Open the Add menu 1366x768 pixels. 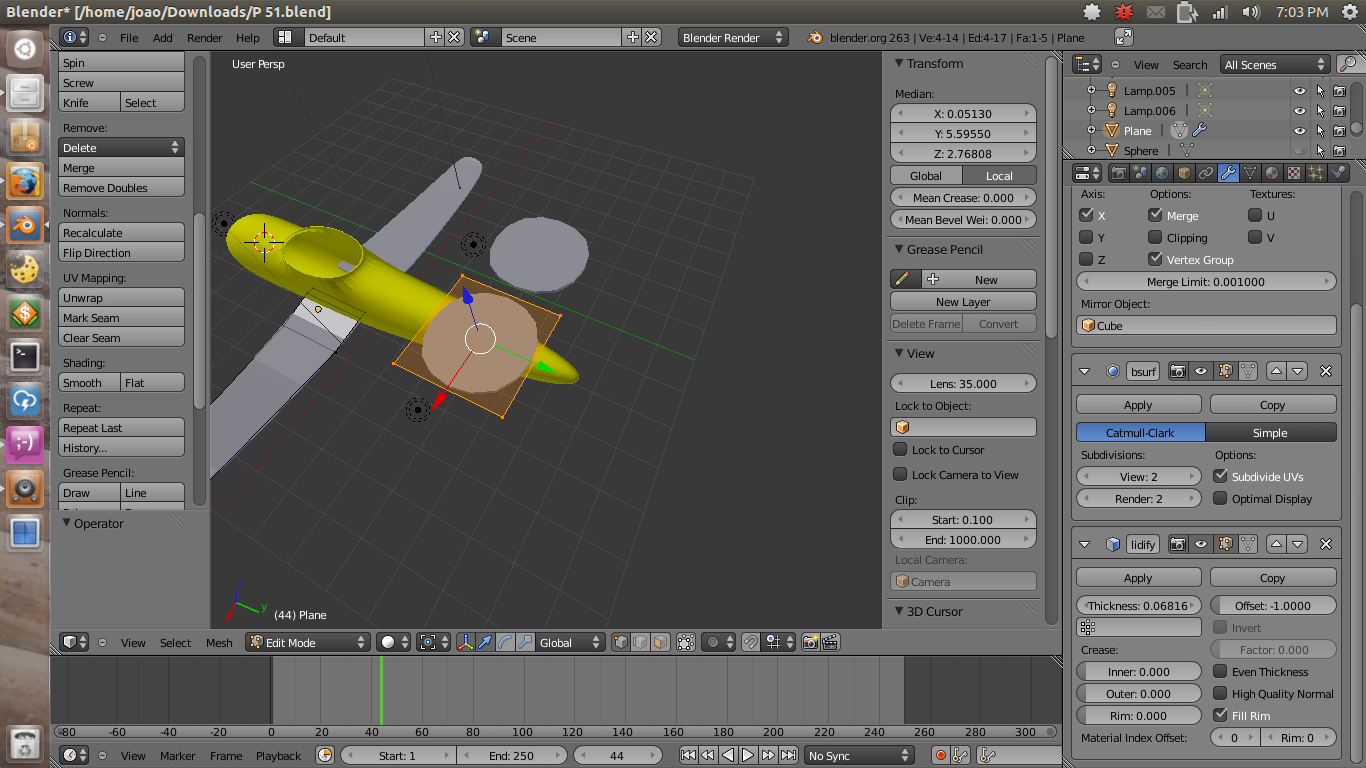click(163, 38)
